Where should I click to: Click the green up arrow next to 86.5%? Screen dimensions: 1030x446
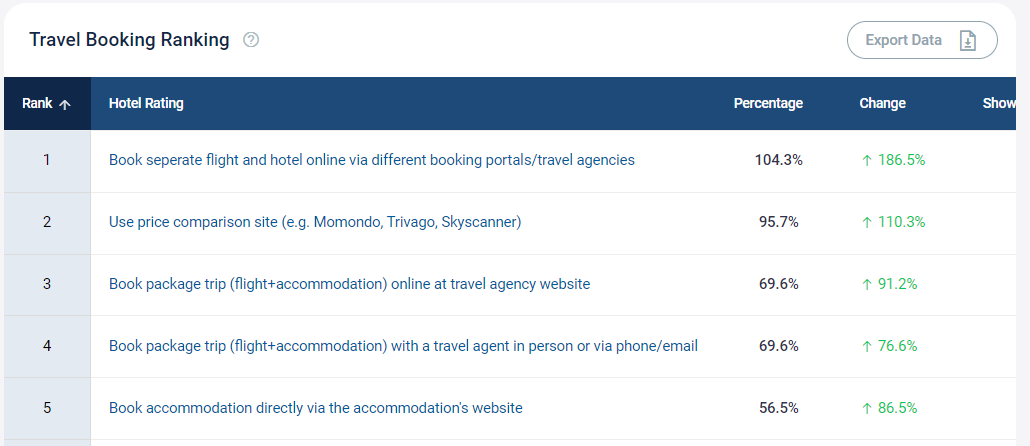pos(866,408)
